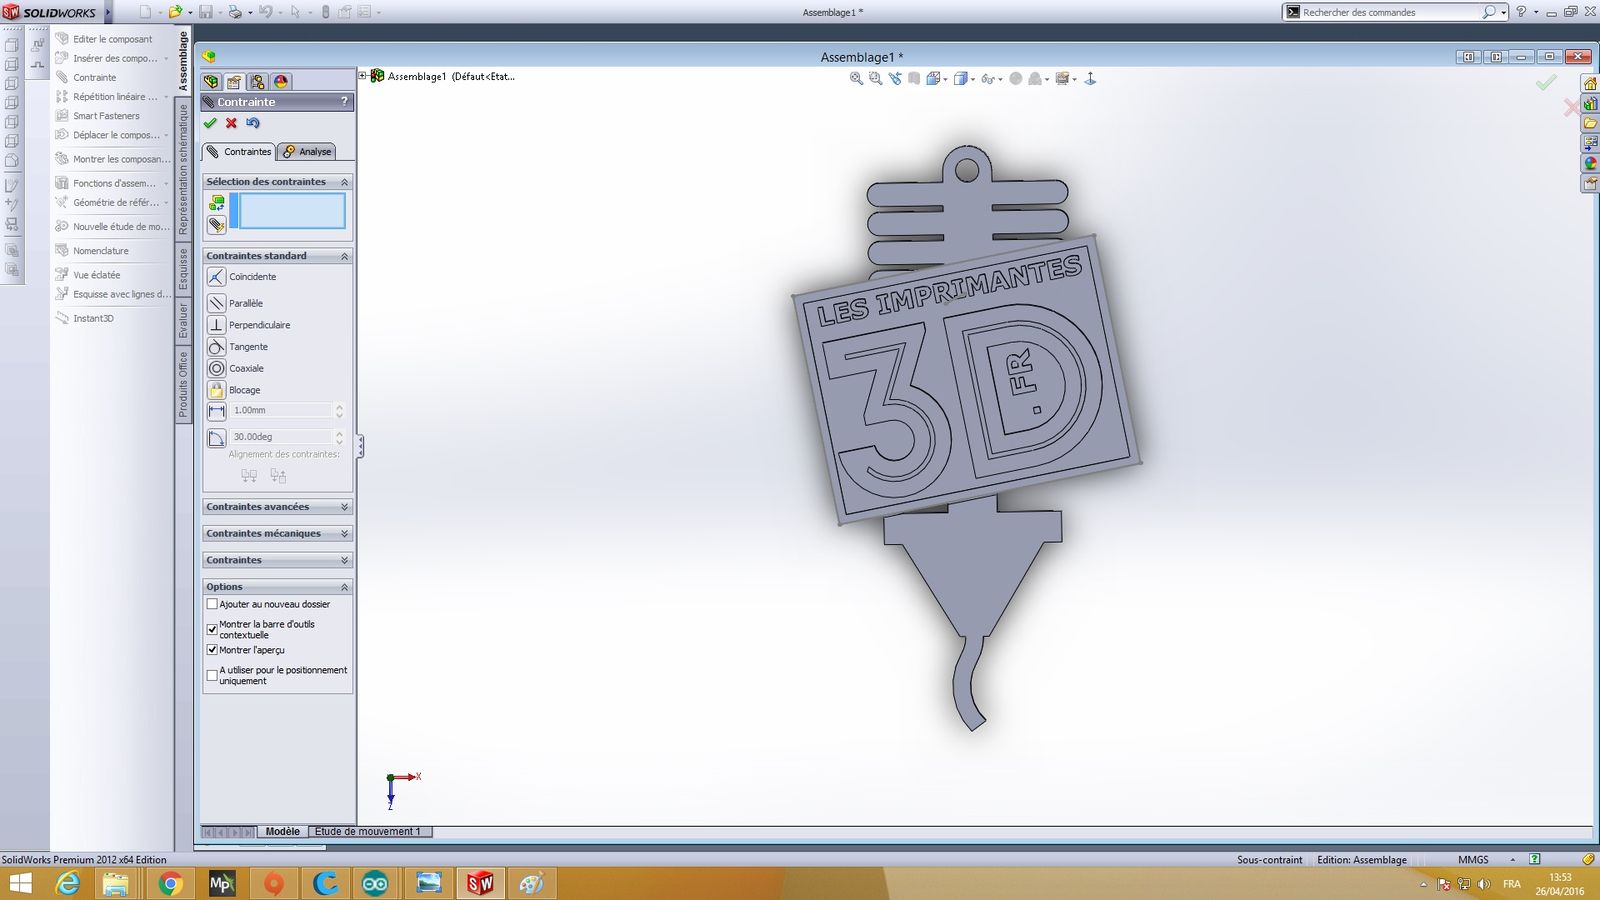Click the Windows Start button
This screenshot has width=1600, height=900.
[20, 884]
